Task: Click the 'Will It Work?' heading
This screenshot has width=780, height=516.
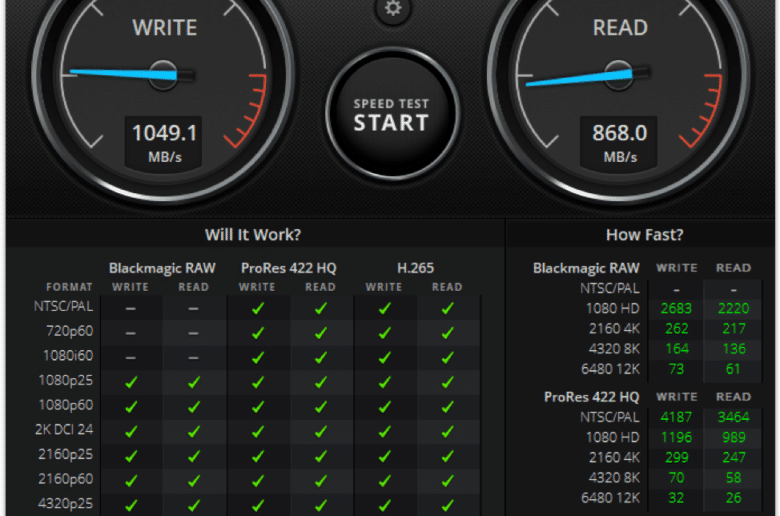Action: 253,234
